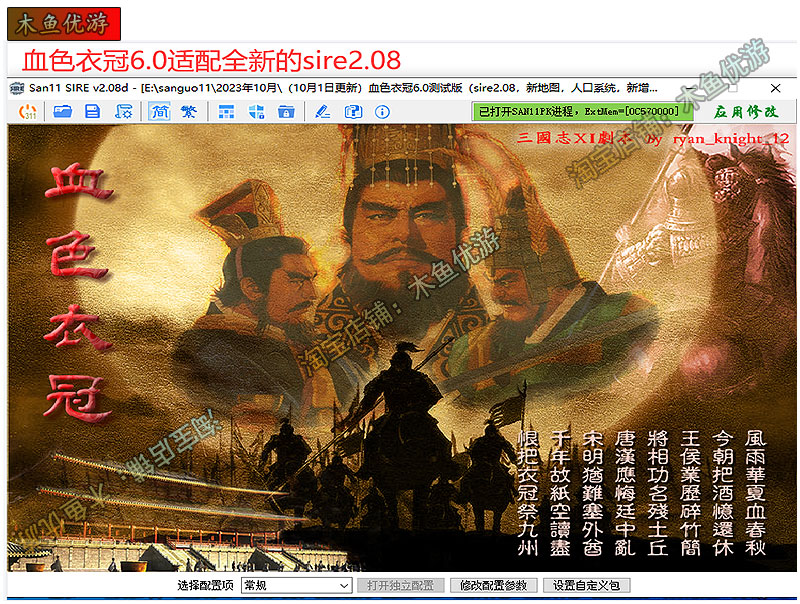Click the green SAN11PK process status box
Viewport: 800px width, 604px height.
pos(582,111)
